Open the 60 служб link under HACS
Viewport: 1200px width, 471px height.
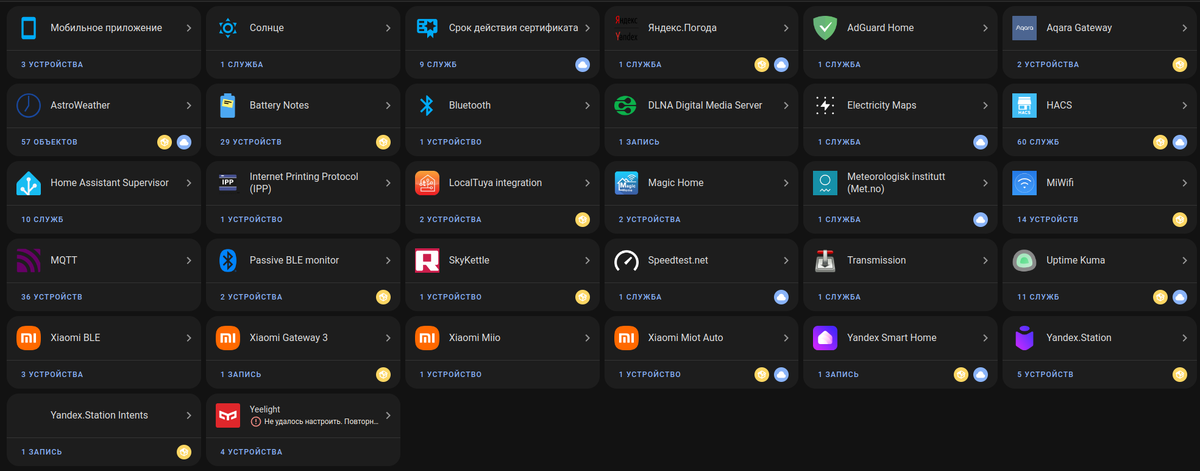[x=1038, y=142]
